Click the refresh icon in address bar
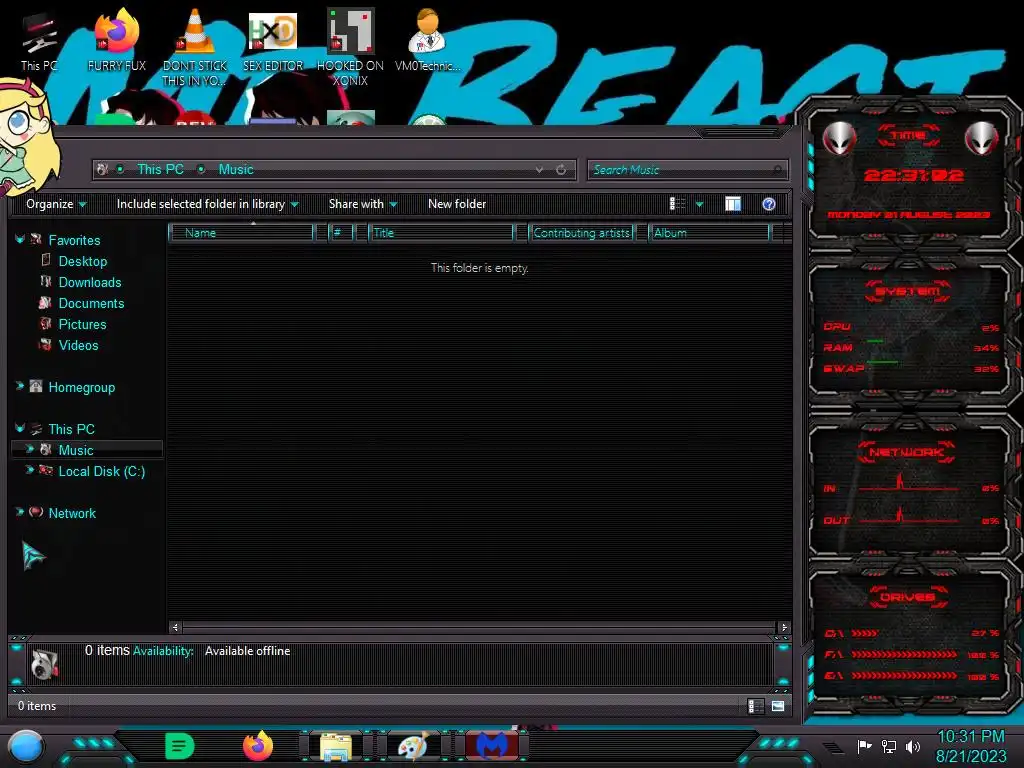The height and width of the screenshot is (768, 1024). tap(561, 170)
